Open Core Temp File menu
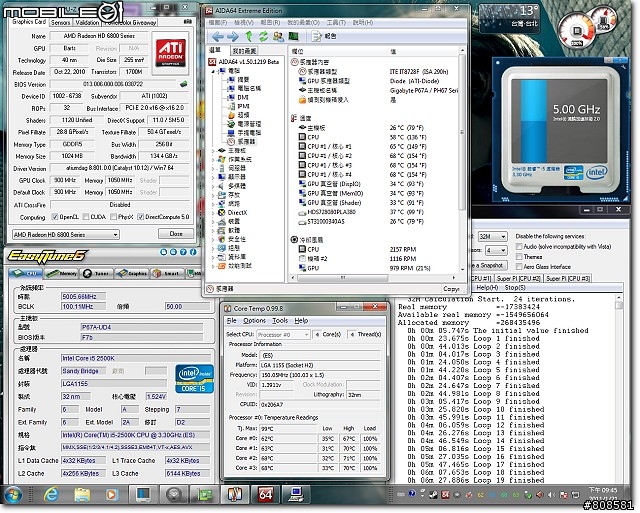Image resolution: width=640 pixels, height=513 pixels. pyautogui.click(x=231, y=321)
